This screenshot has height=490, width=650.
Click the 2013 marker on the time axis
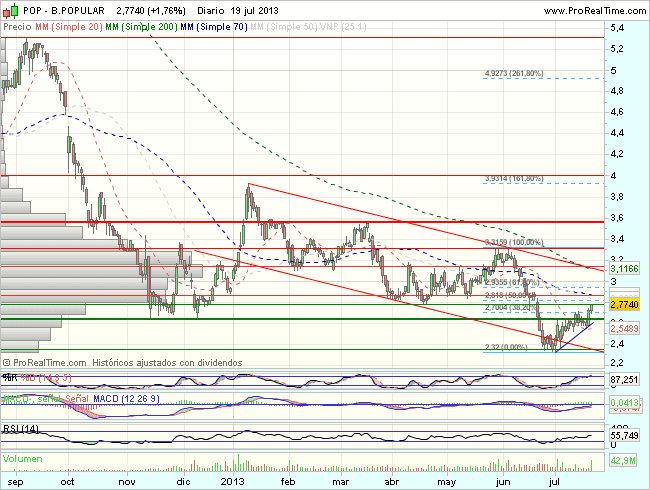pos(233,480)
